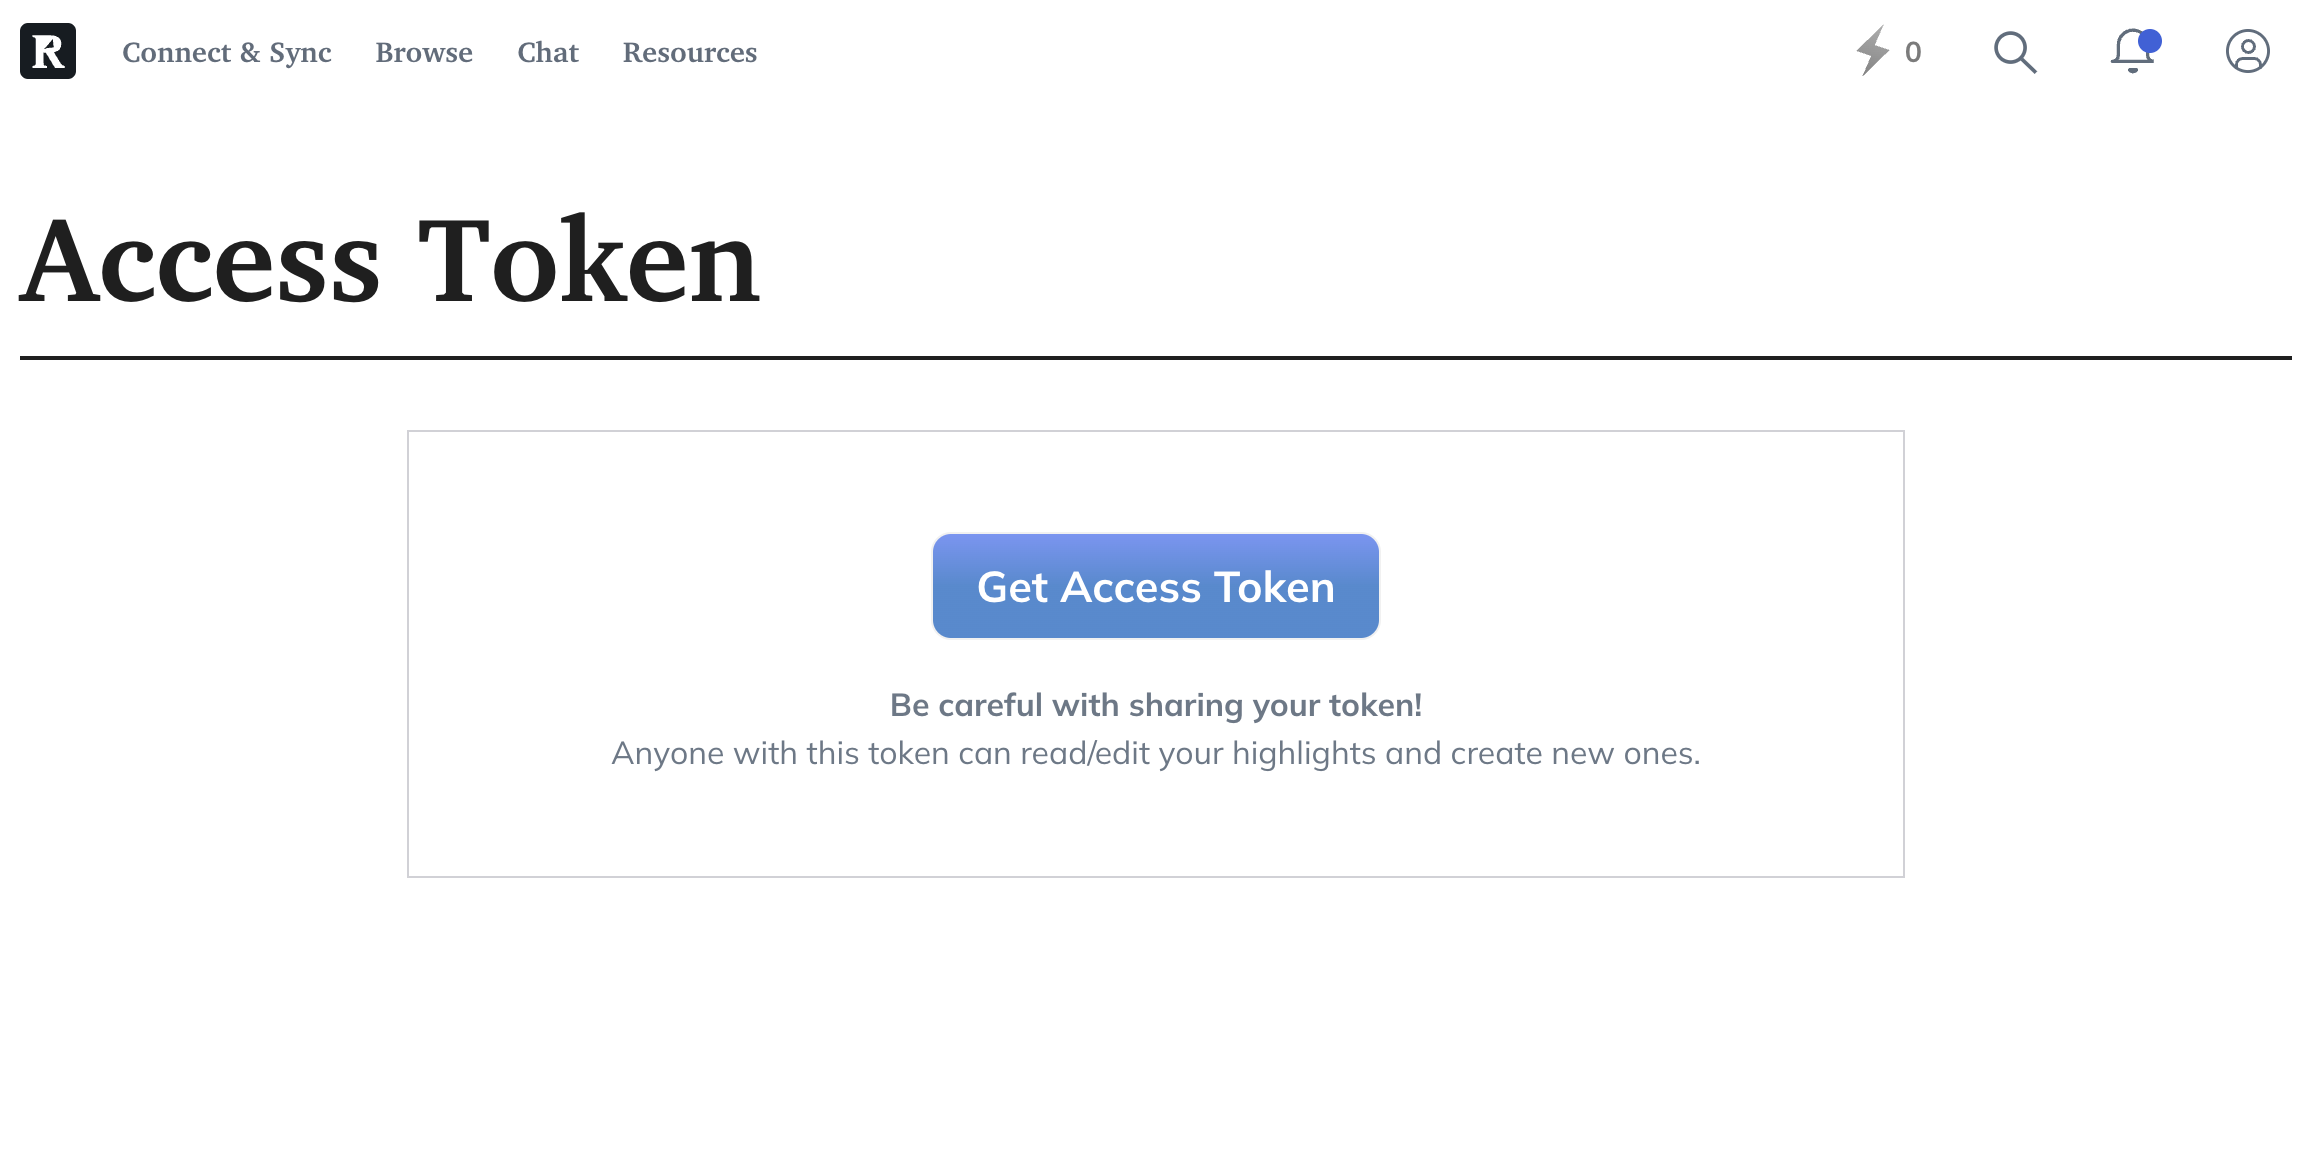Screen dimensions: 2312x1168
Task: Open the notifications bell
Action: tap(2133, 51)
